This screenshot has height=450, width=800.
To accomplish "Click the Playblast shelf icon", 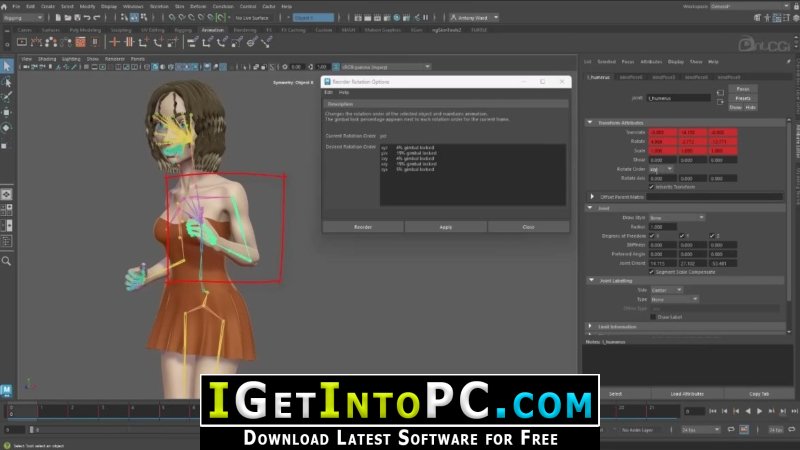I will (x=22, y=42).
